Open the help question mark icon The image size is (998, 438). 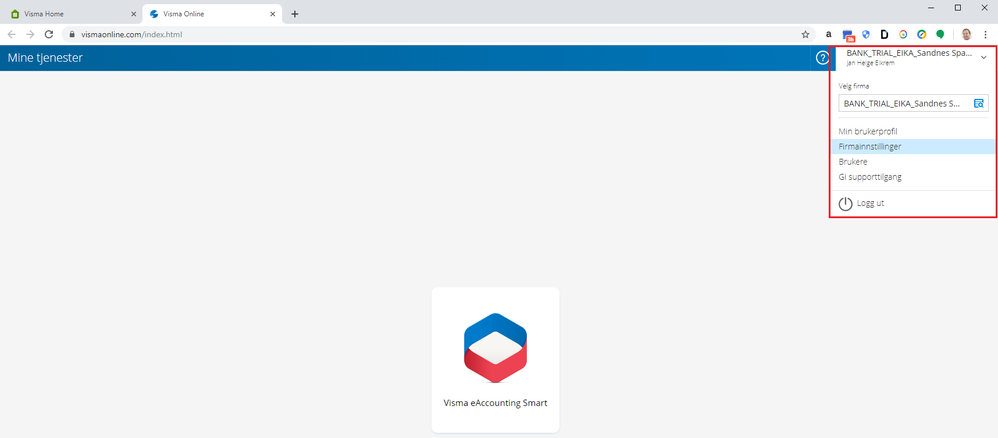[822, 59]
